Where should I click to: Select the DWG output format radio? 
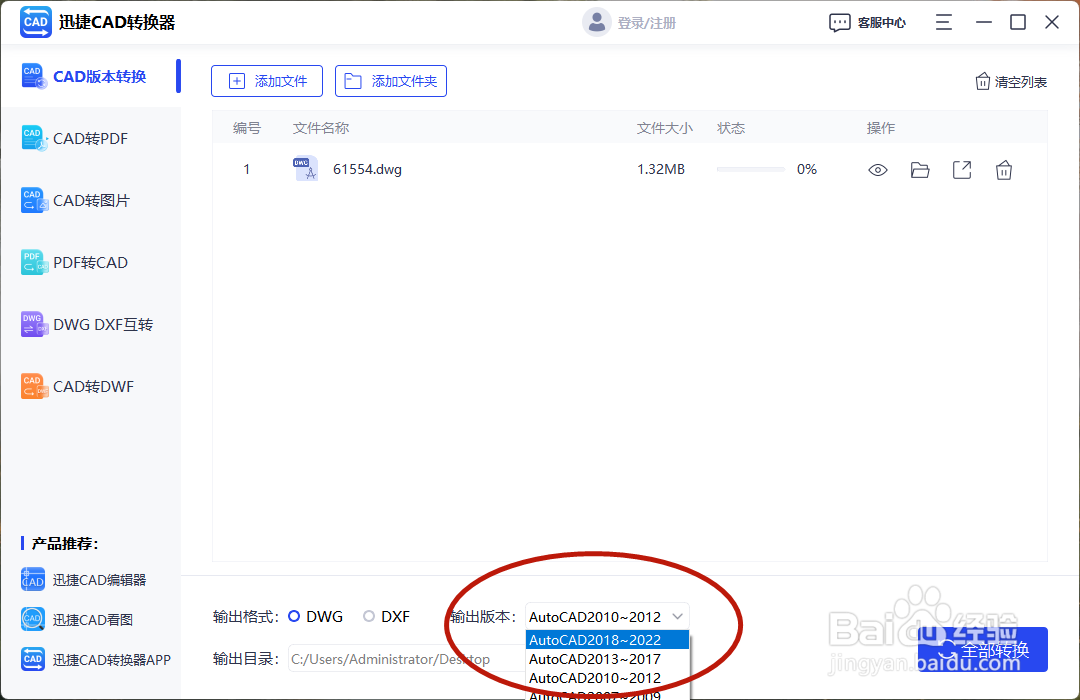(294, 617)
